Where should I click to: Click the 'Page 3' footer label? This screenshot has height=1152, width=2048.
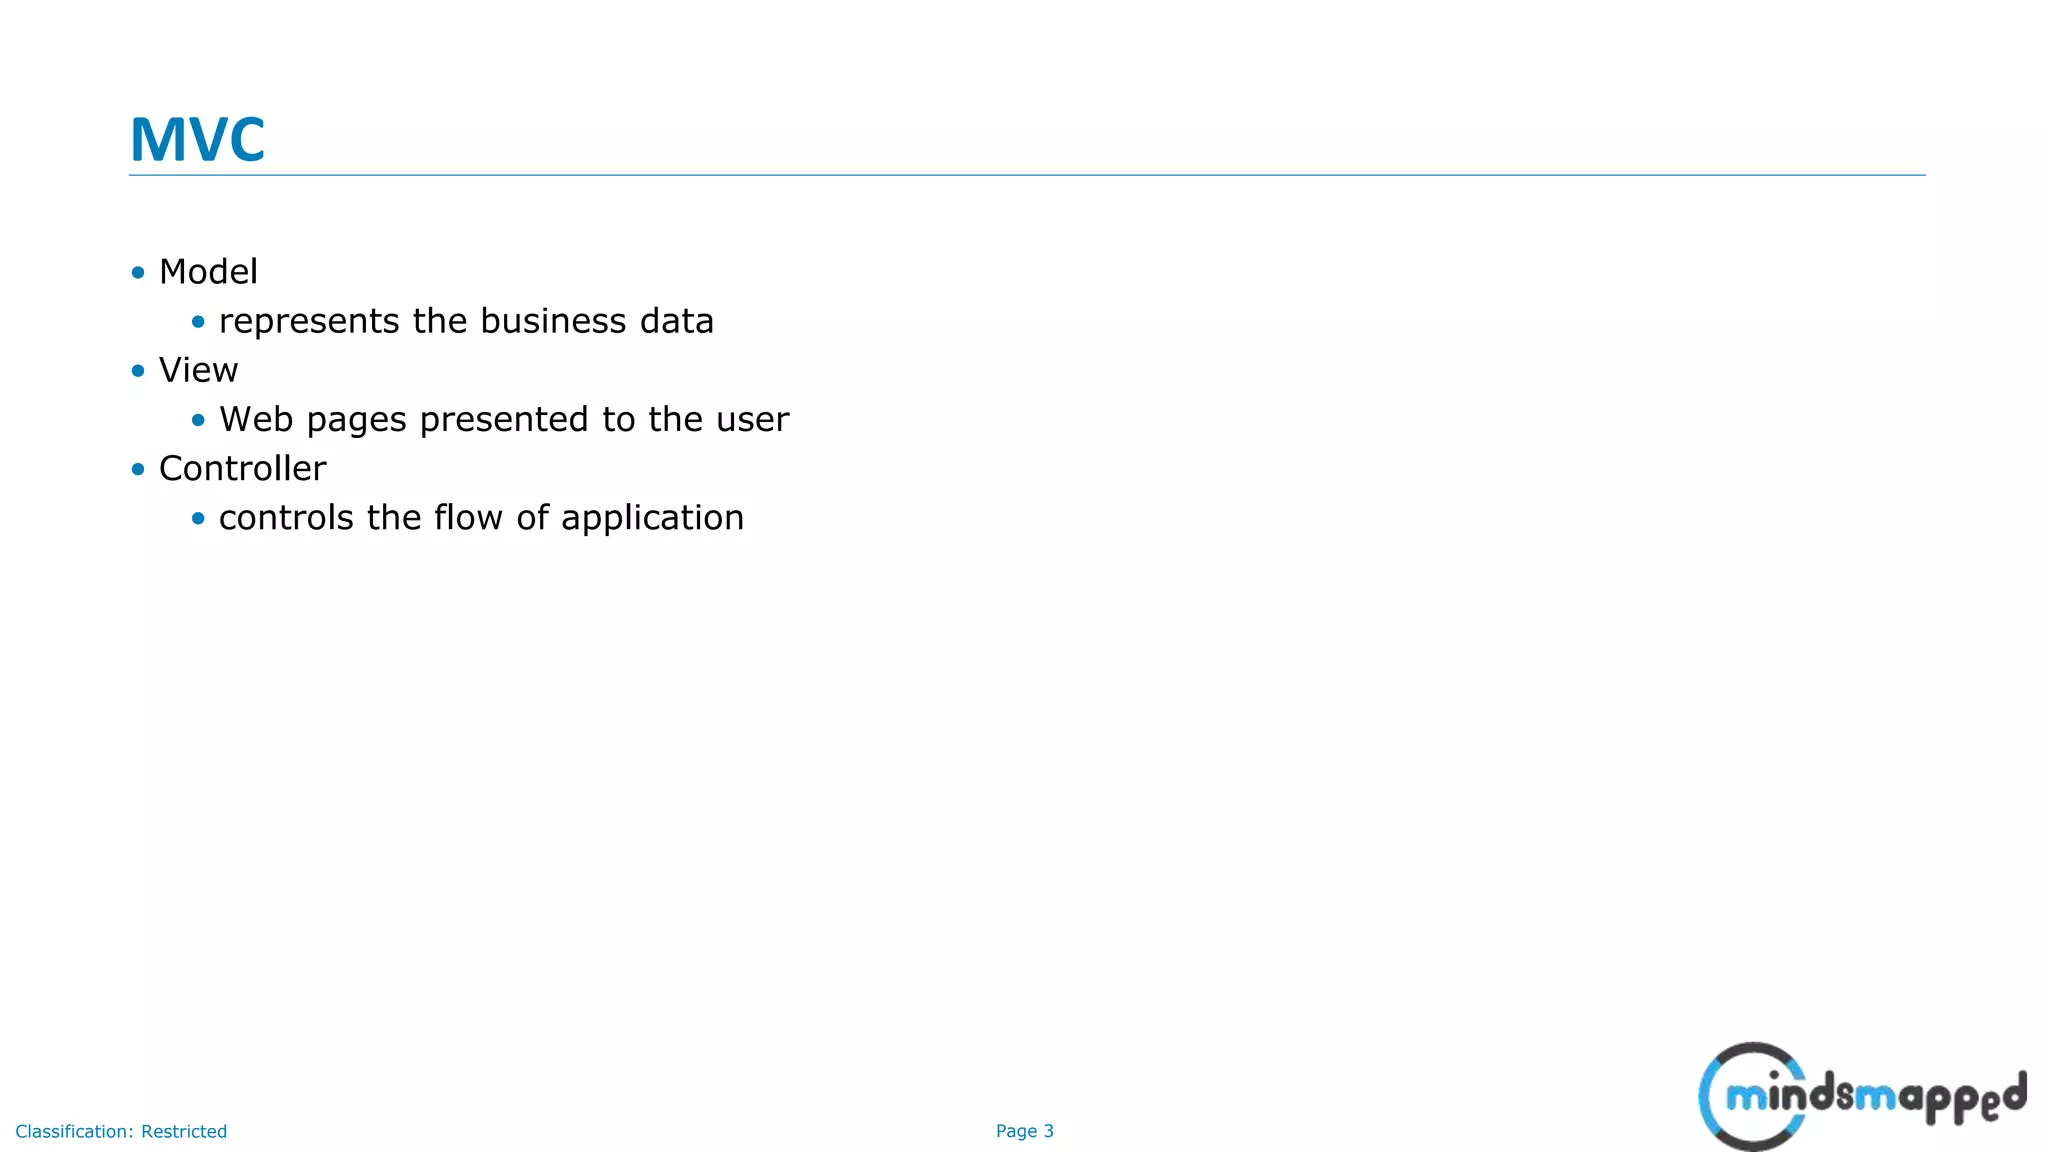coord(1025,1131)
